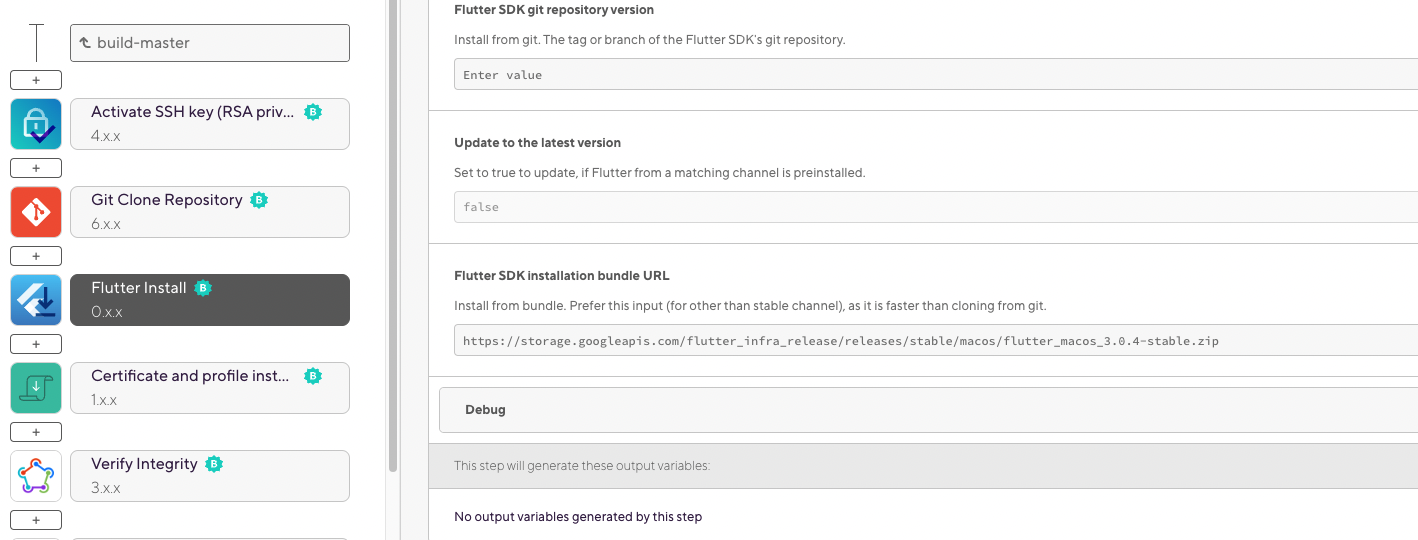Click the Update to latest version field

[936, 207]
